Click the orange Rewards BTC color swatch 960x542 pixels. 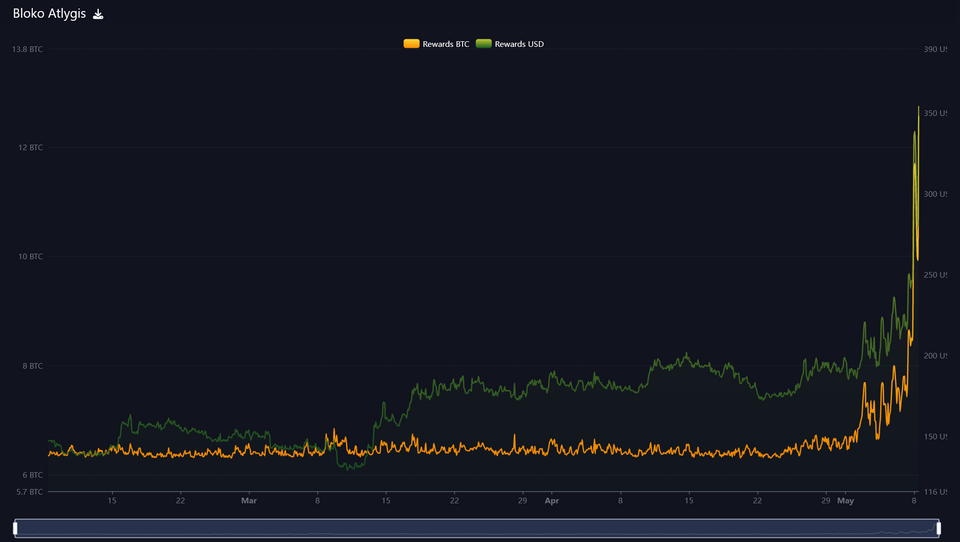[x=411, y=44]
